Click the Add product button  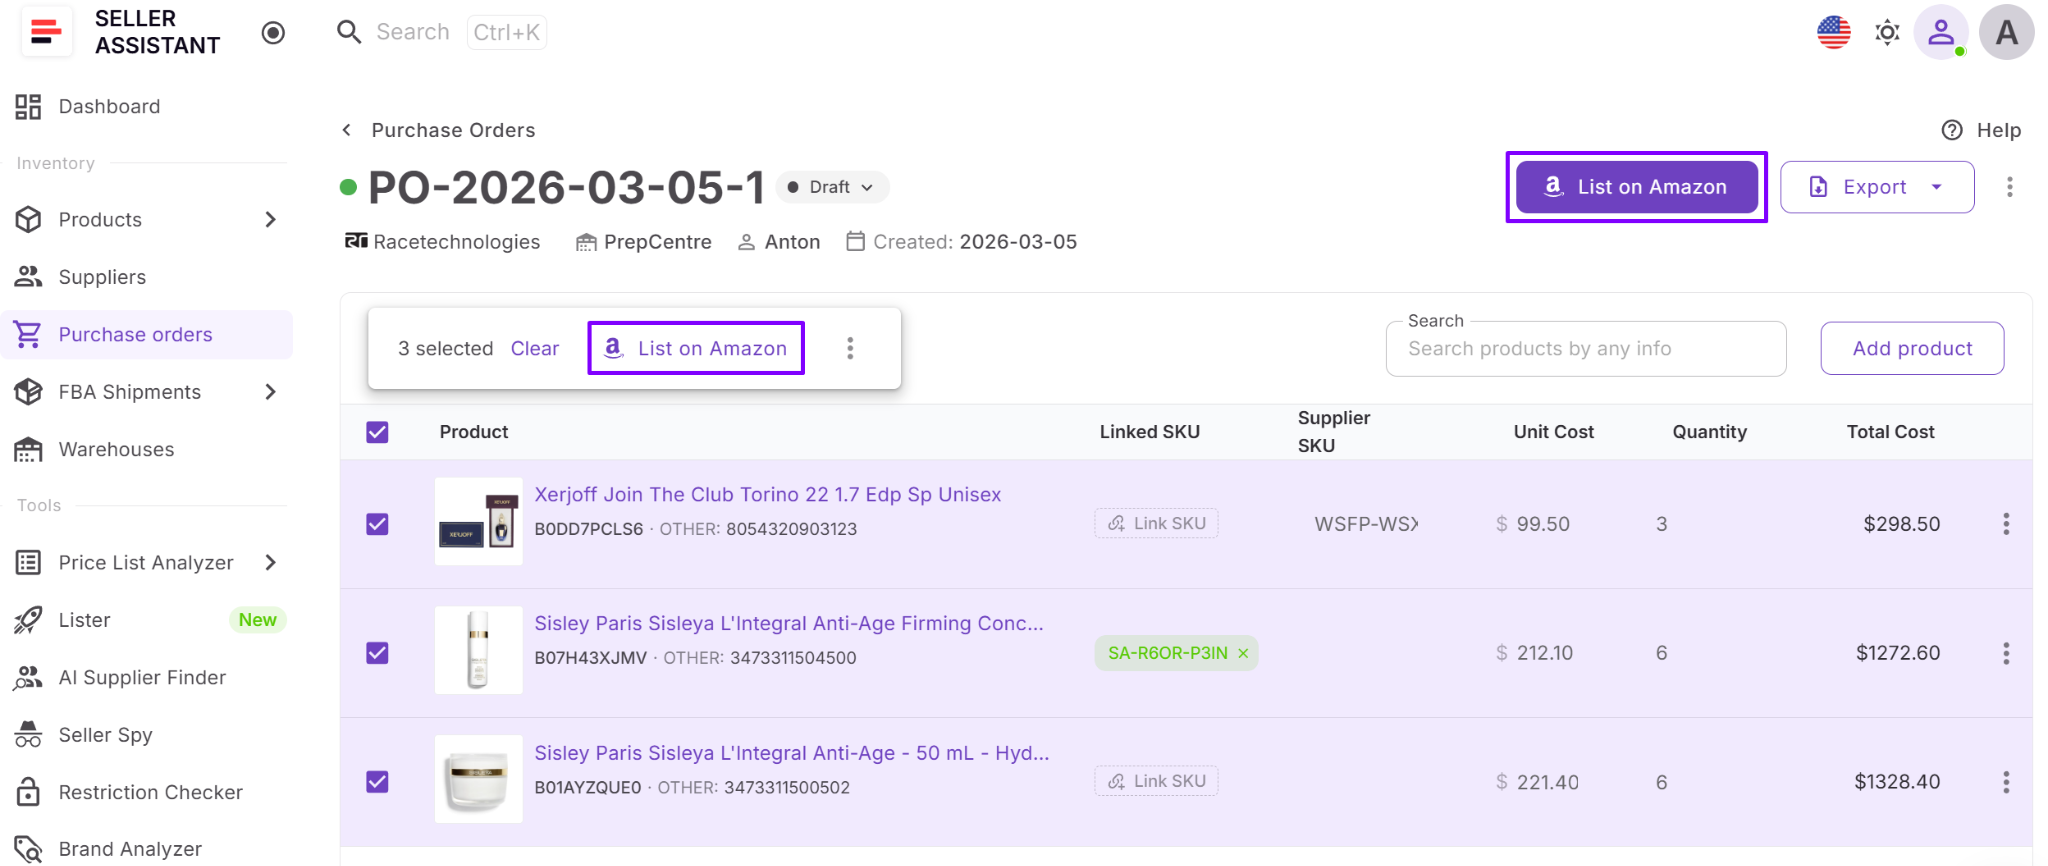(x=1912, y=348)
